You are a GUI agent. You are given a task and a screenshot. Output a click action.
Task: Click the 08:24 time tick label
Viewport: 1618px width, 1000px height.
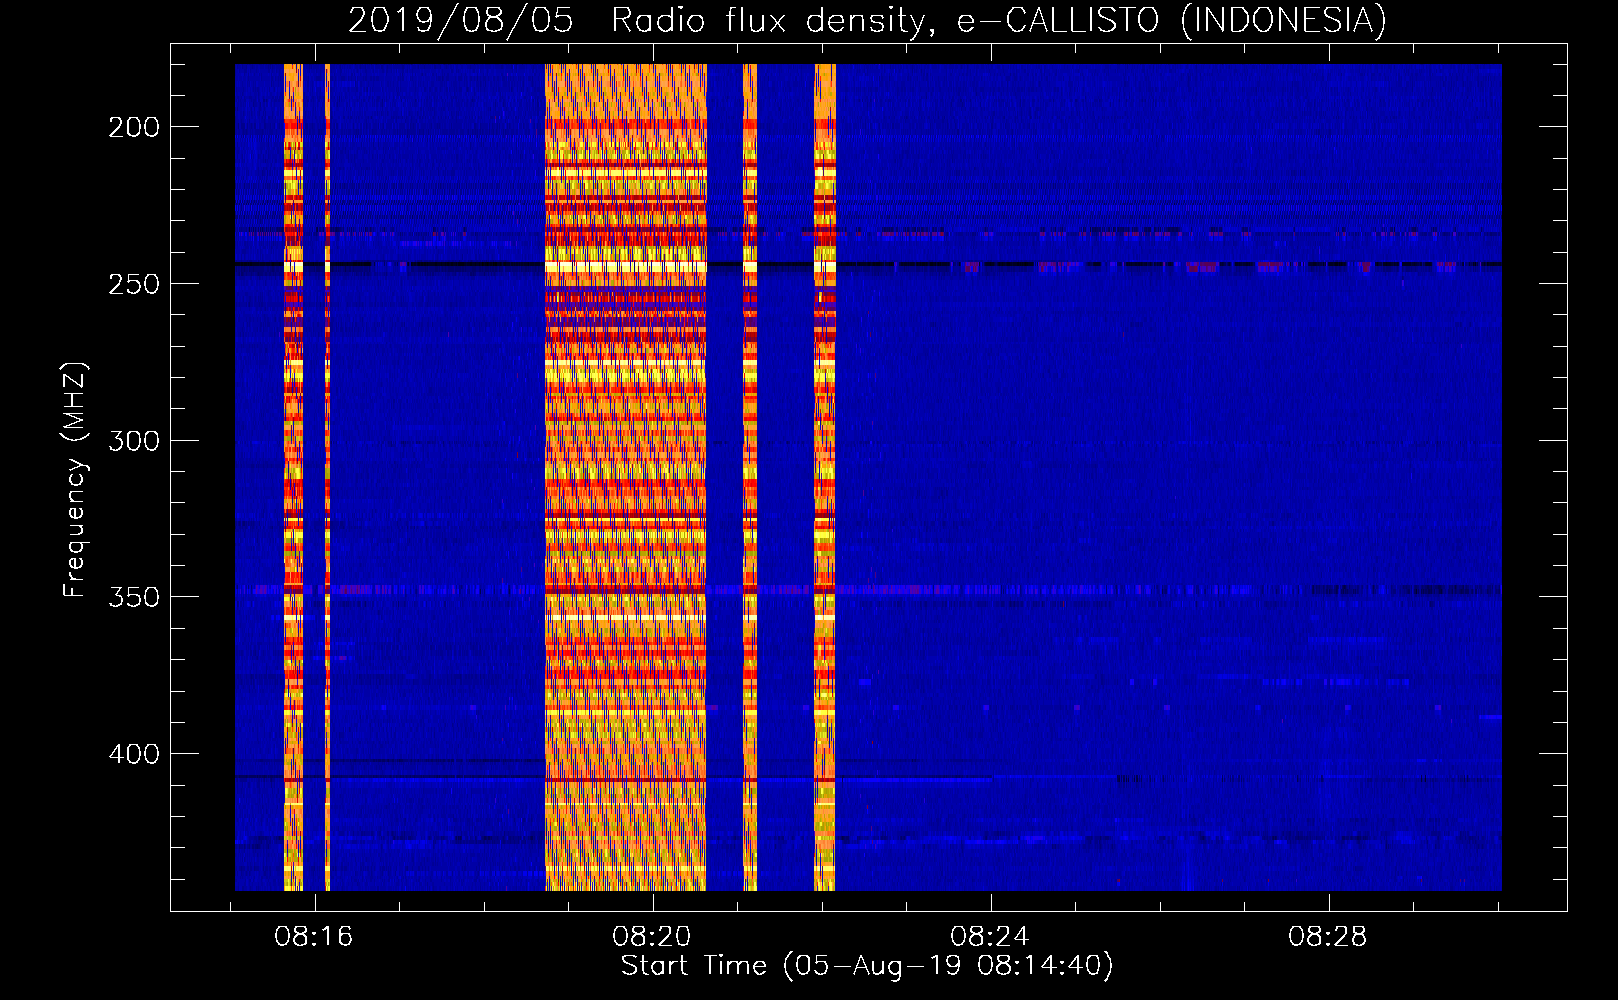tap(990, 937)
